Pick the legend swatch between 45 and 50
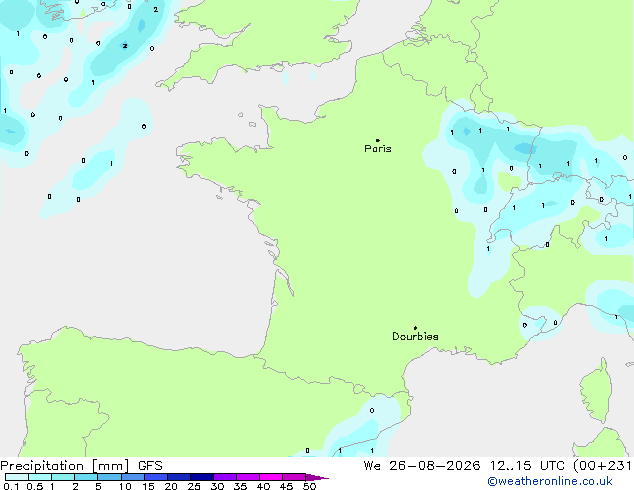Viewport: 634px width, 490px height. (x=294, y=477)
